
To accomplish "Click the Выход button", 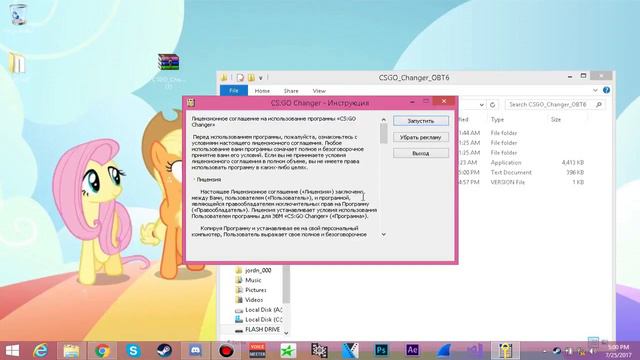I will click(x=421, y=153).
